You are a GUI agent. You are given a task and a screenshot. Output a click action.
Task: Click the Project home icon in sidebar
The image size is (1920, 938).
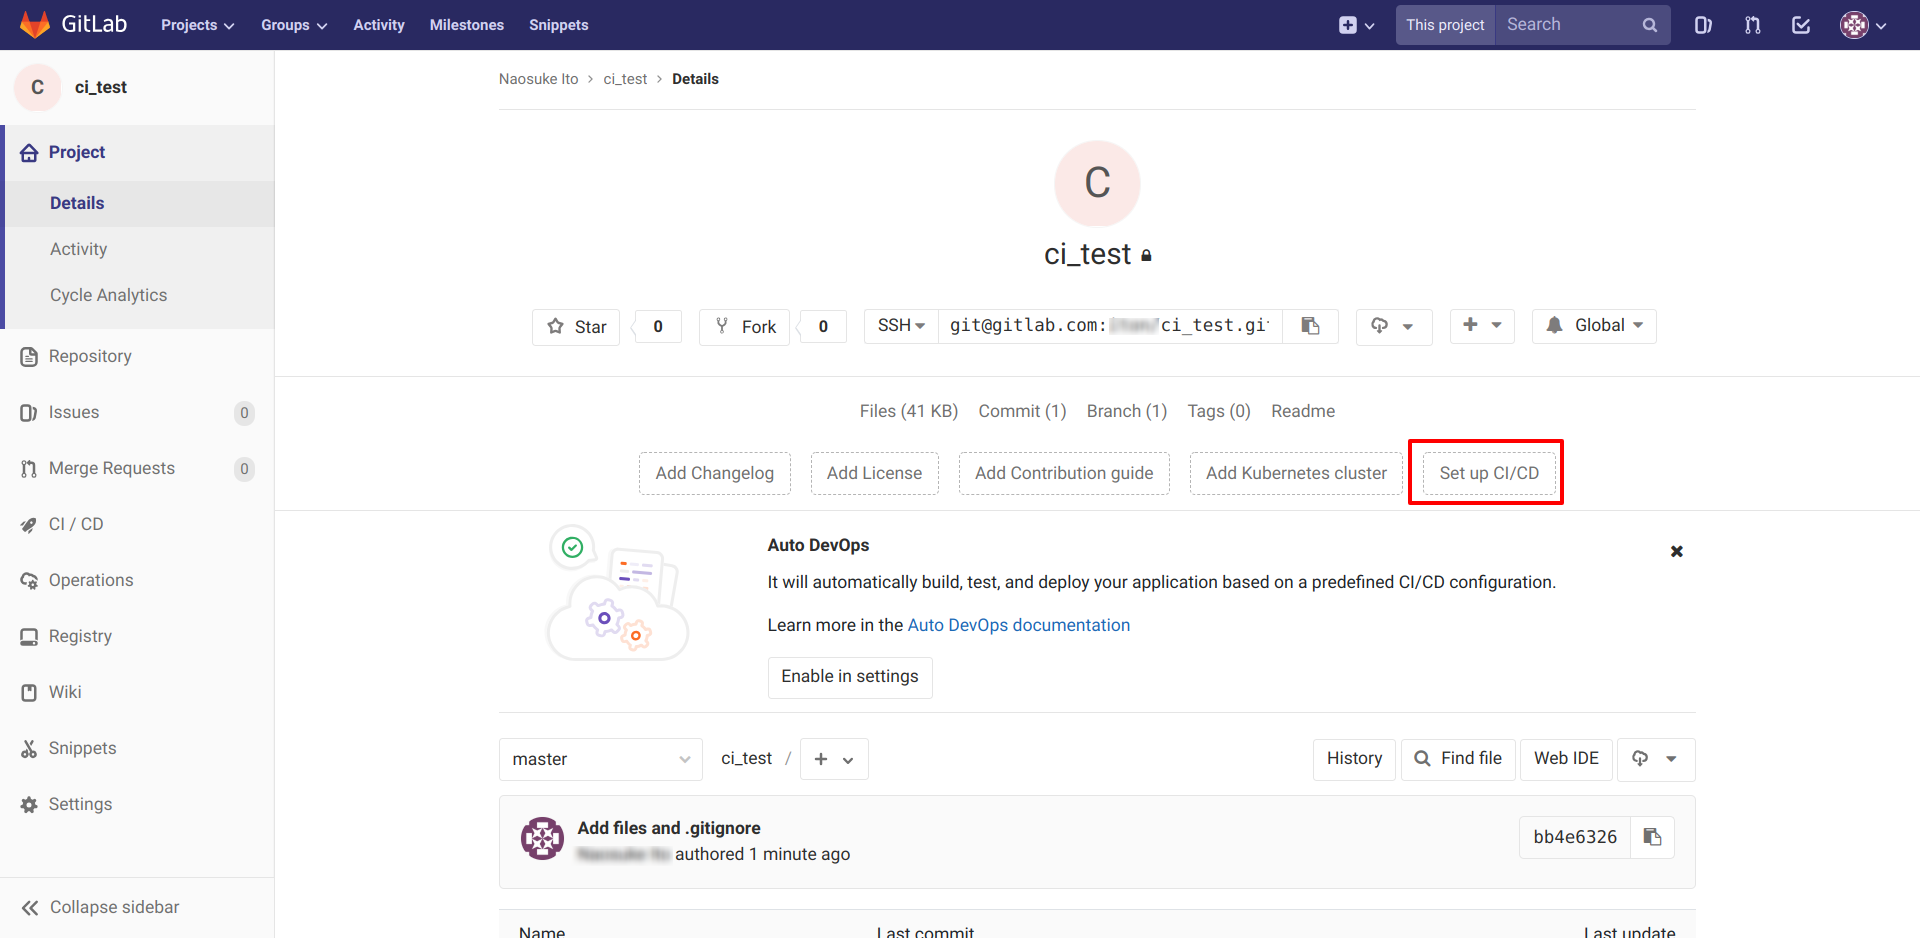pyautogui.click(x=29, y=152)
